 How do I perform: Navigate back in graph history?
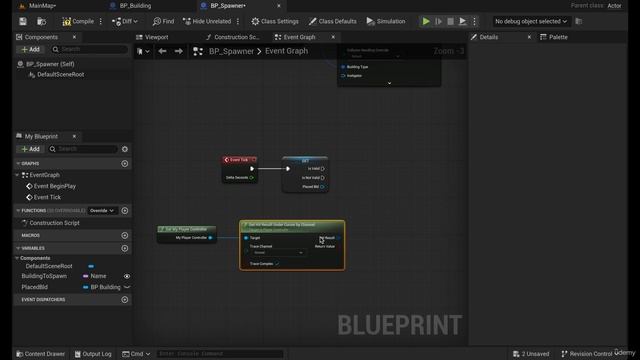pyautogui.click(x=162, y=51)
